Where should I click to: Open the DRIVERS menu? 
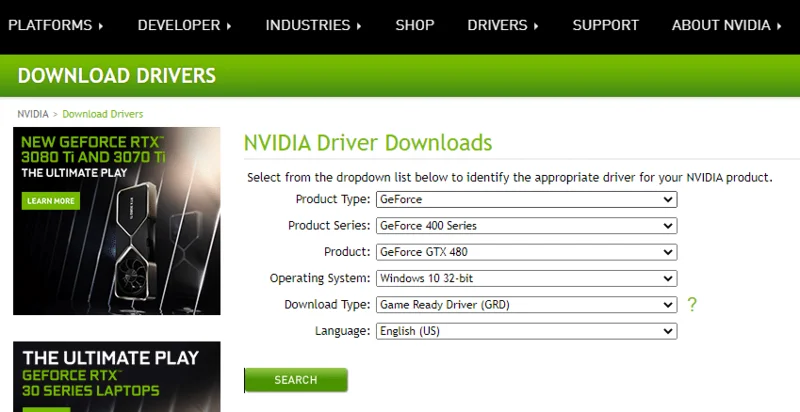tap(503, 25)
